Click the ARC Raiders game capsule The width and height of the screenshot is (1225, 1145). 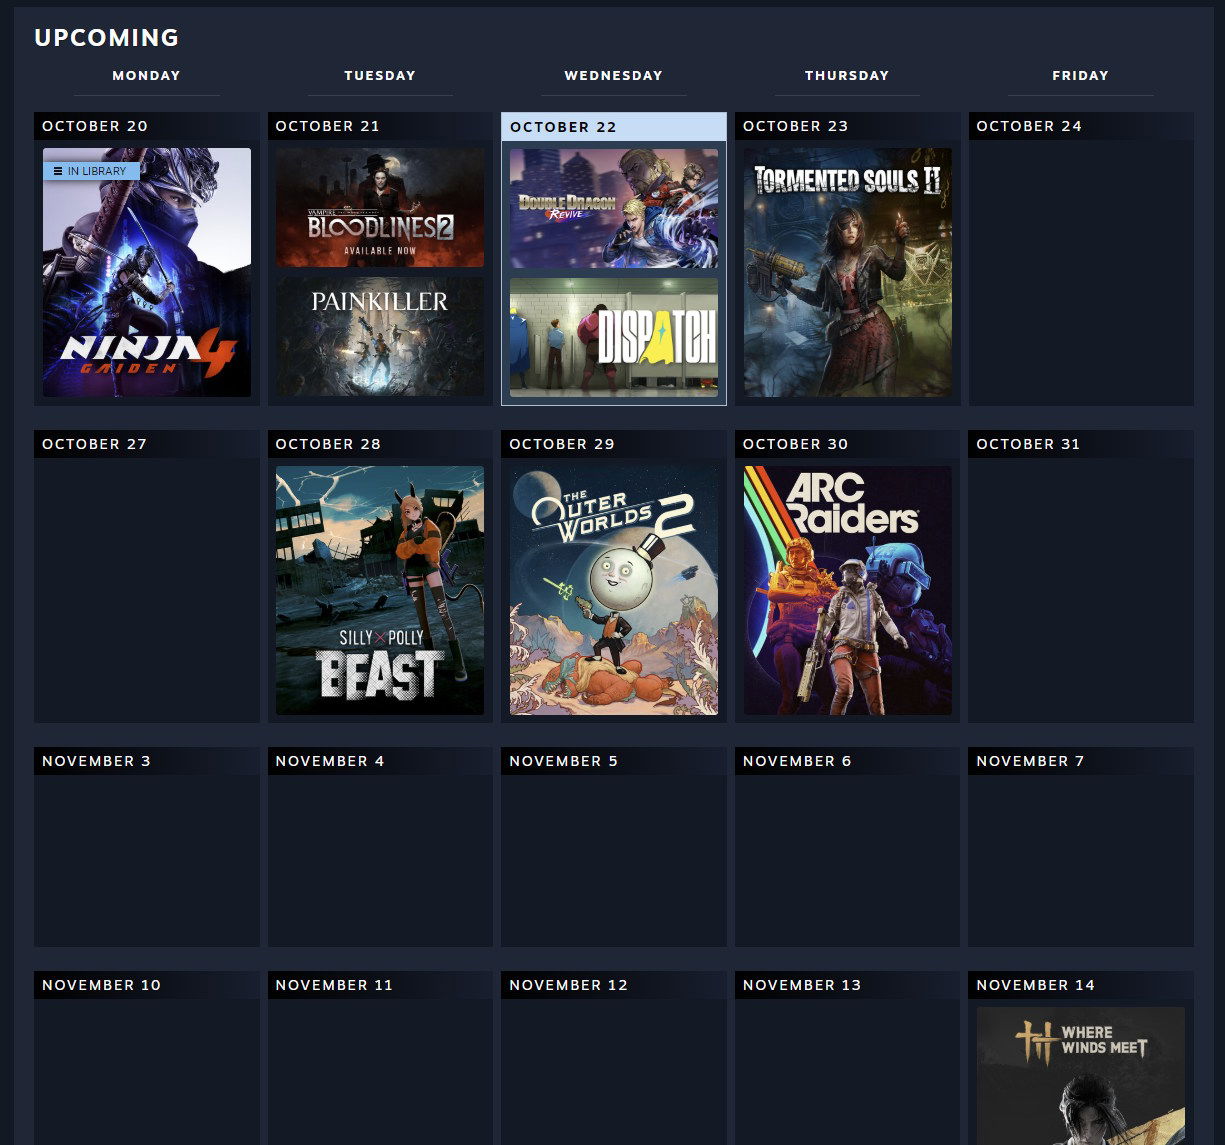[x=847, y=590]
